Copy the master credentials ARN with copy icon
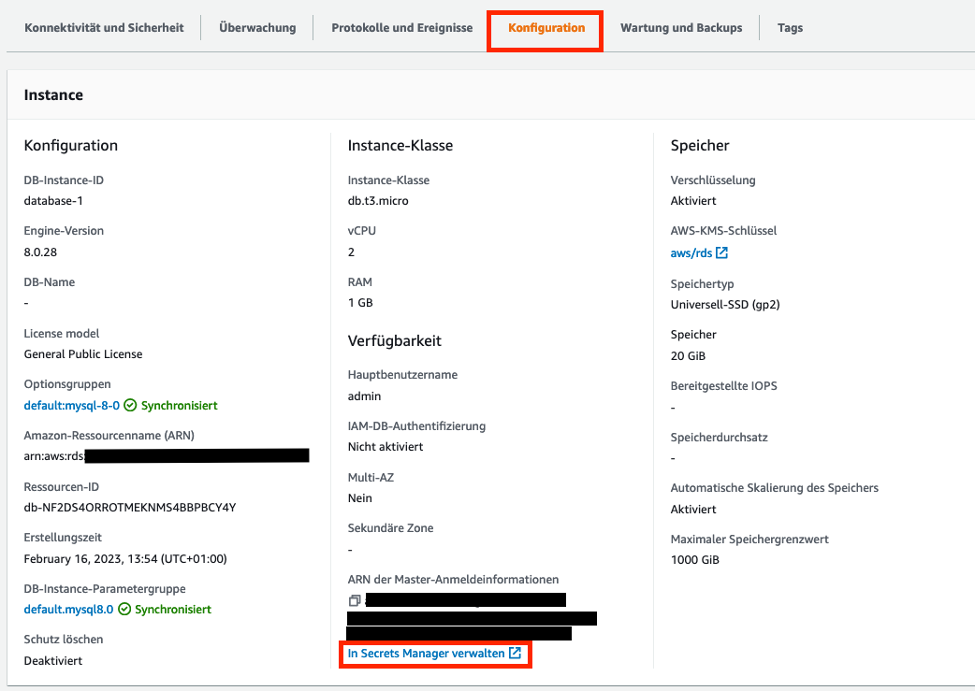The height and width of the screenshot is (691, 977). (x=355, y=601)
